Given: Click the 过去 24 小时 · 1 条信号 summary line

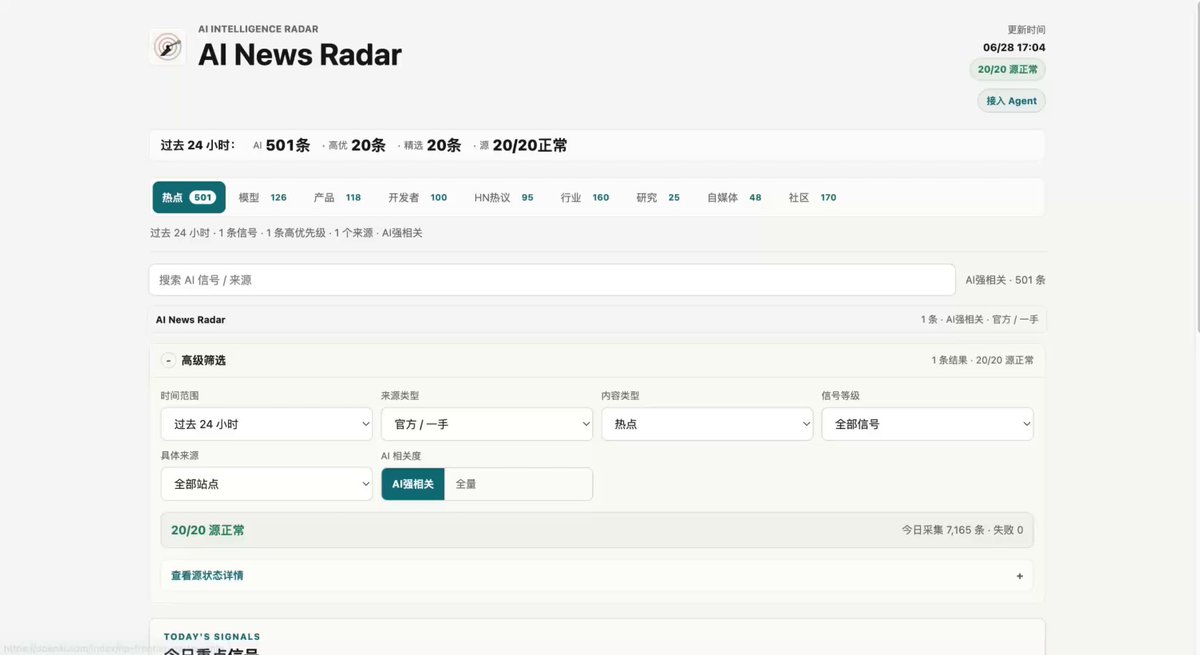Looking at the screenshot, I should click(286, 233).
